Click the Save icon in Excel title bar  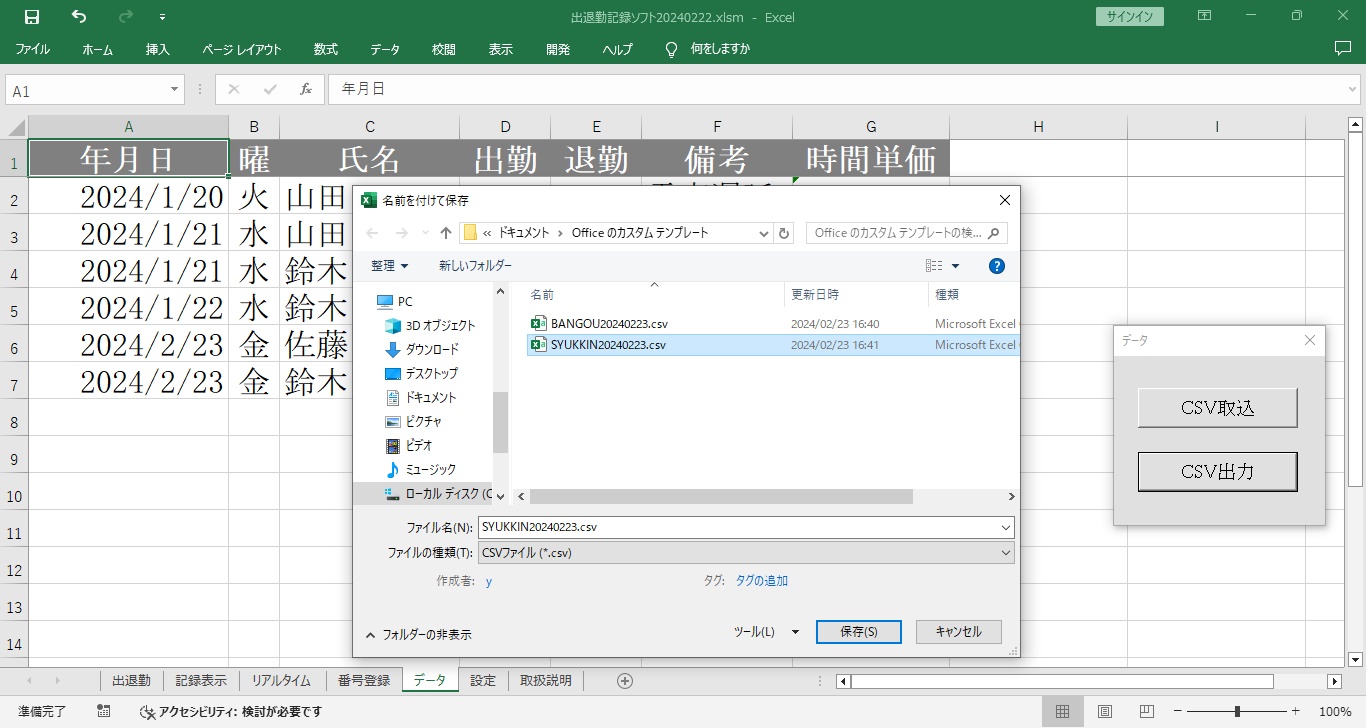coord(32,17)
